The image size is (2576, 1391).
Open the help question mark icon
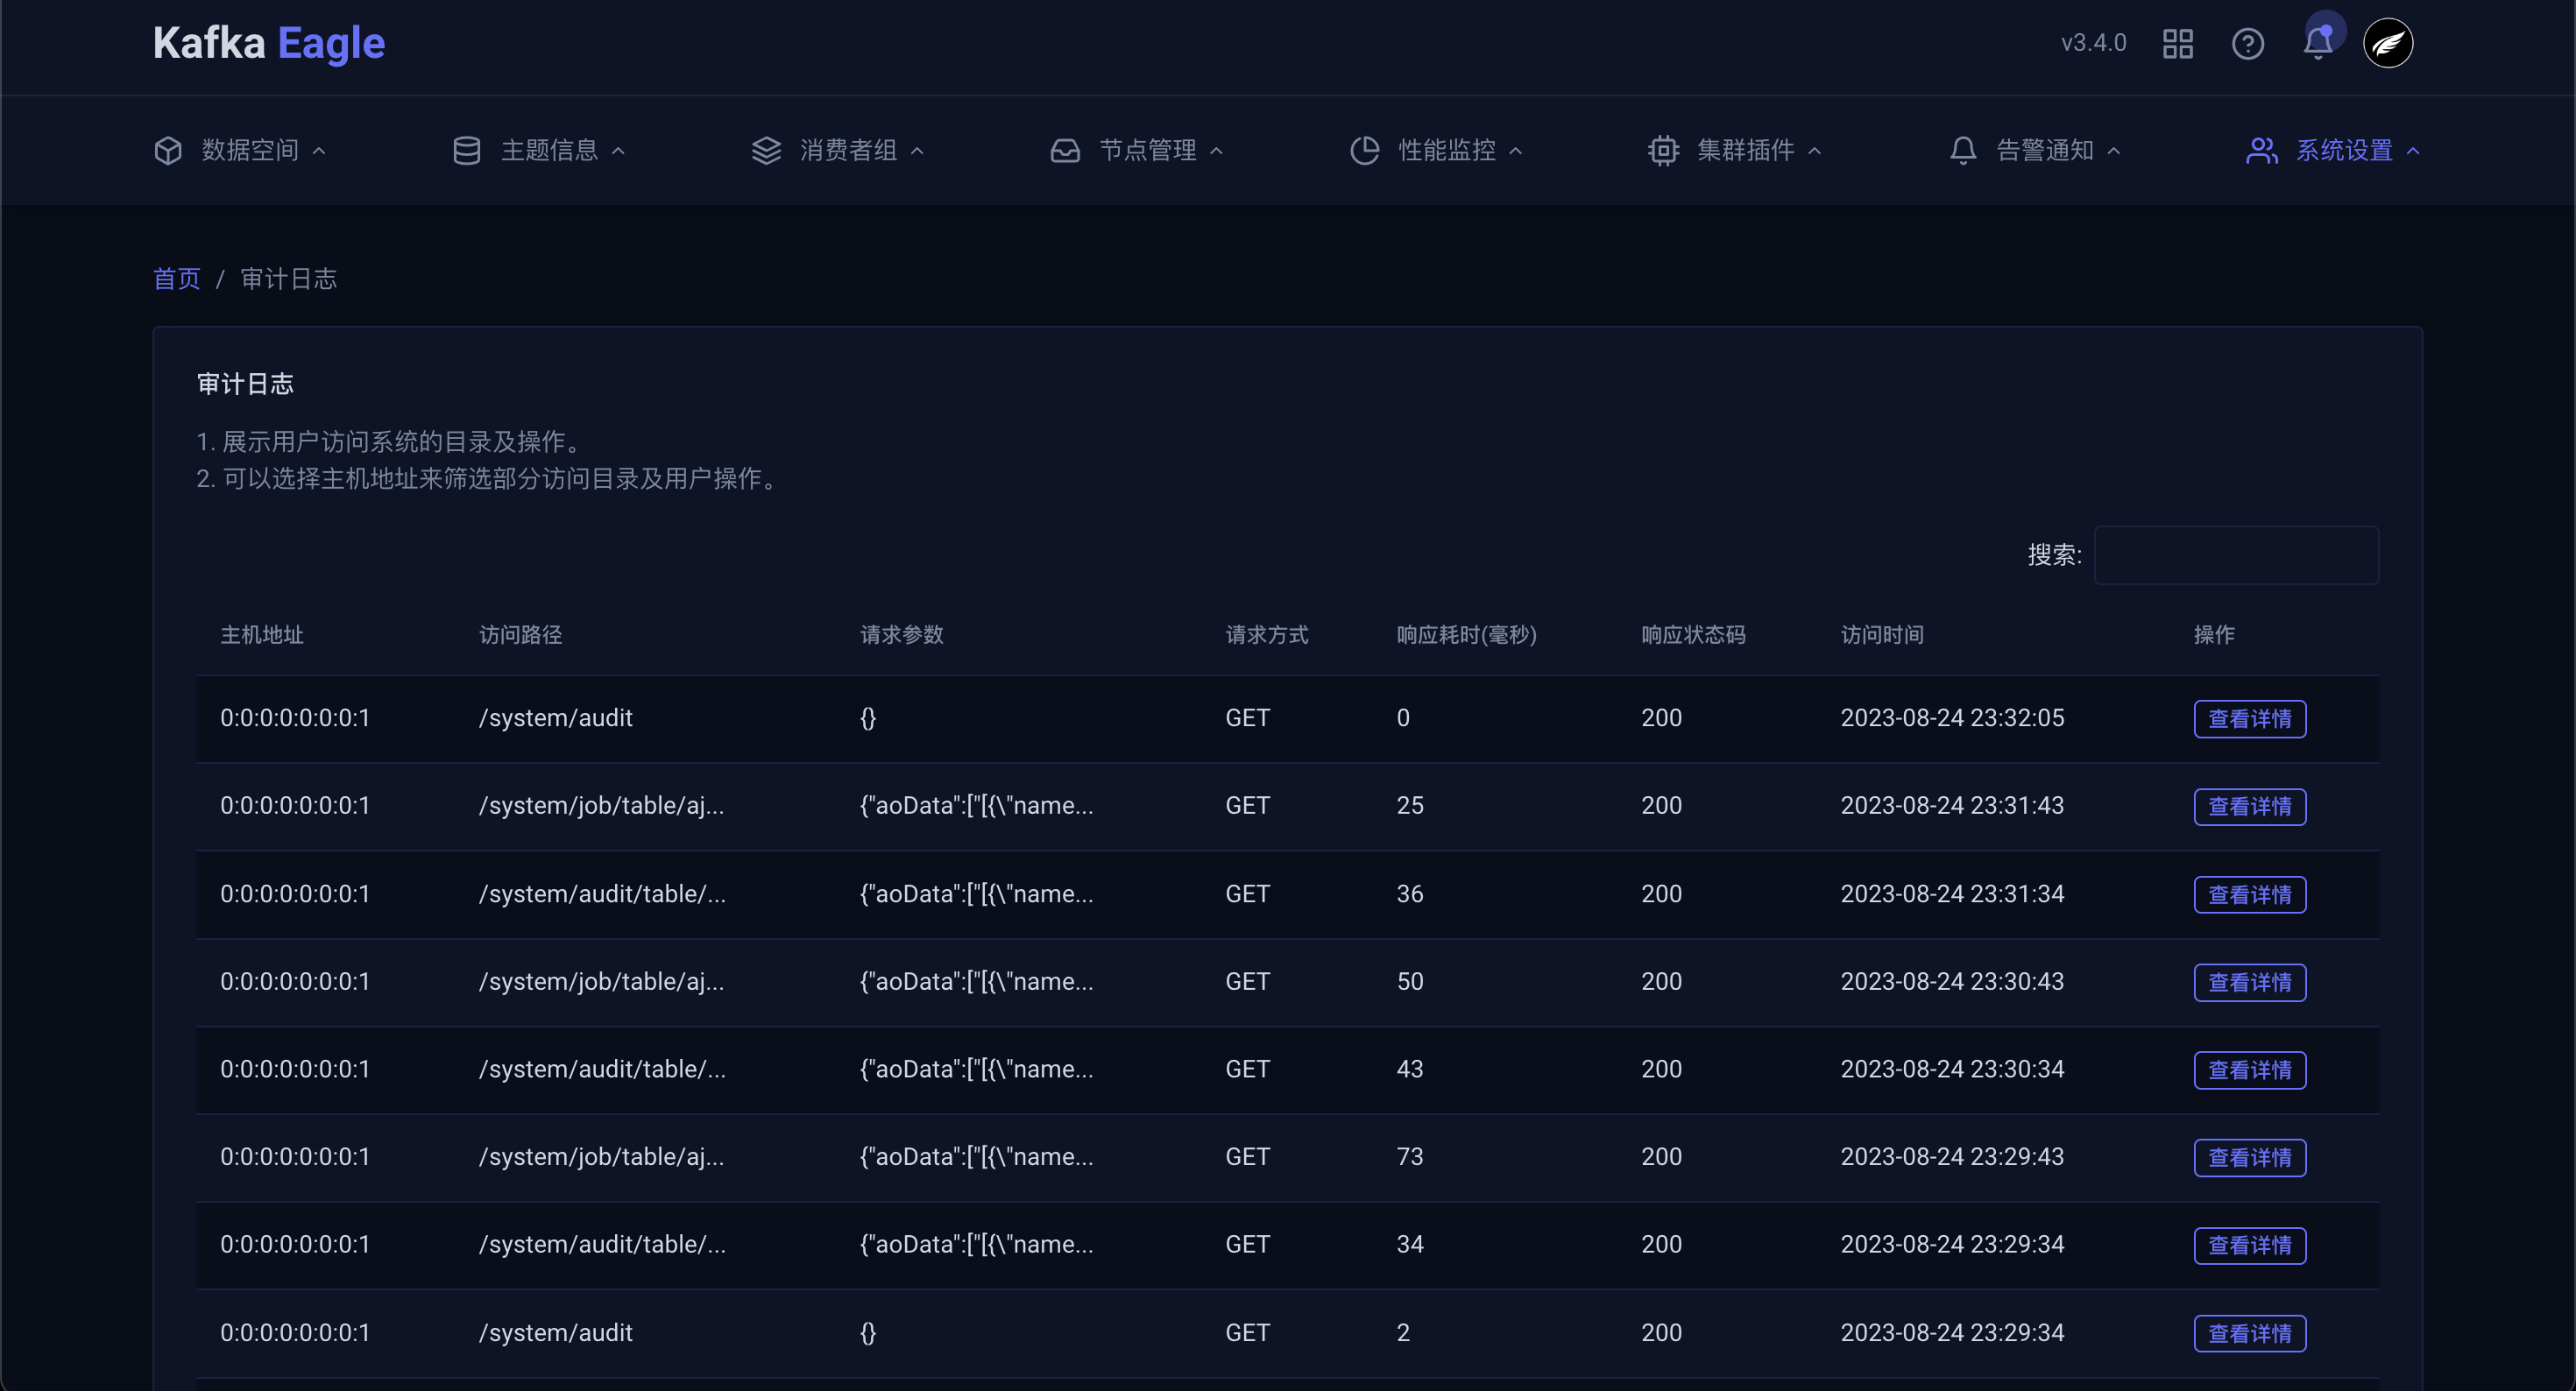coord(2247,44)
